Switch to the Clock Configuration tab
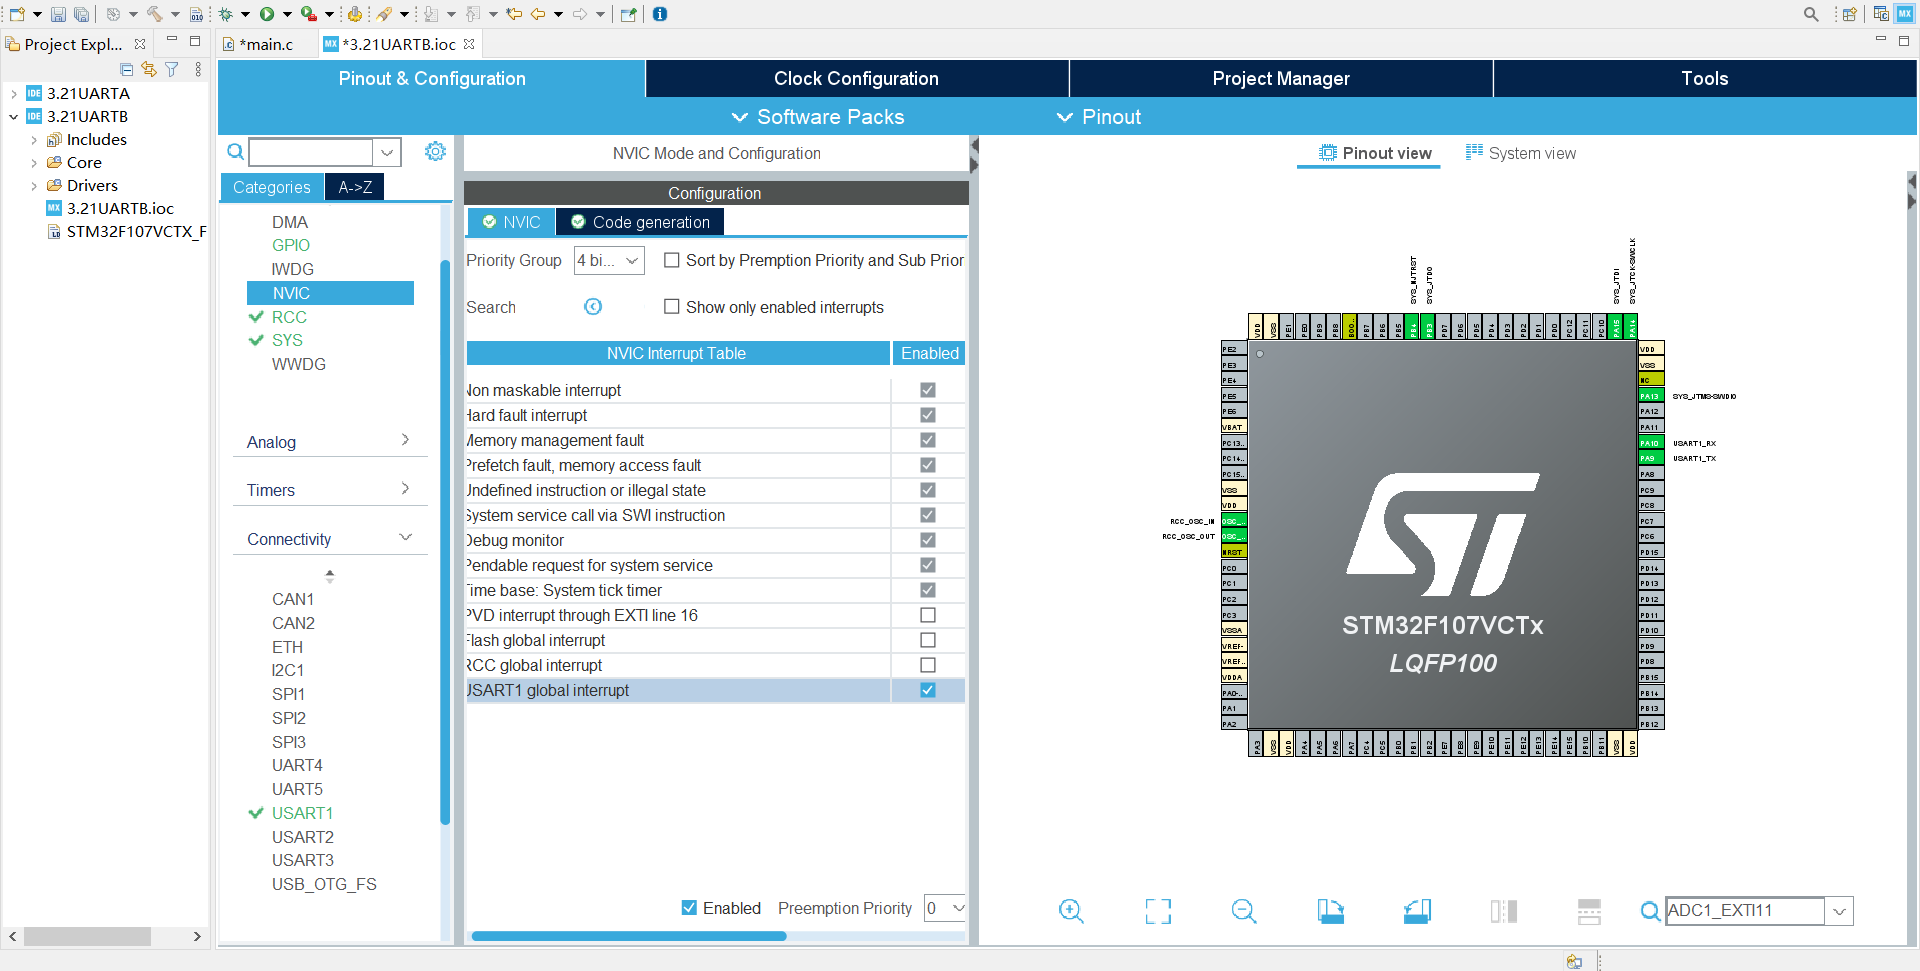1920x971 pixels. coord(856,78)
